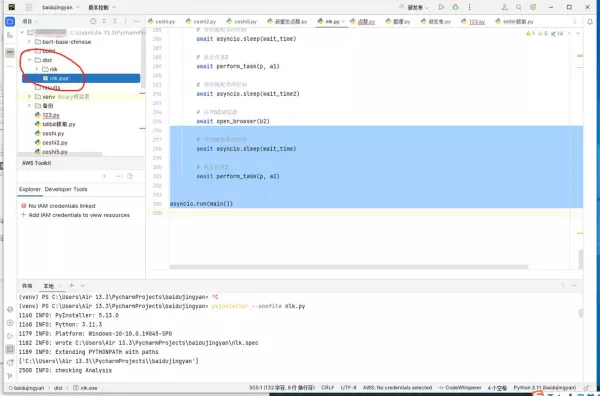Open the user account icon
Screen dimensions: 600x396
click(x=505, y=7)
